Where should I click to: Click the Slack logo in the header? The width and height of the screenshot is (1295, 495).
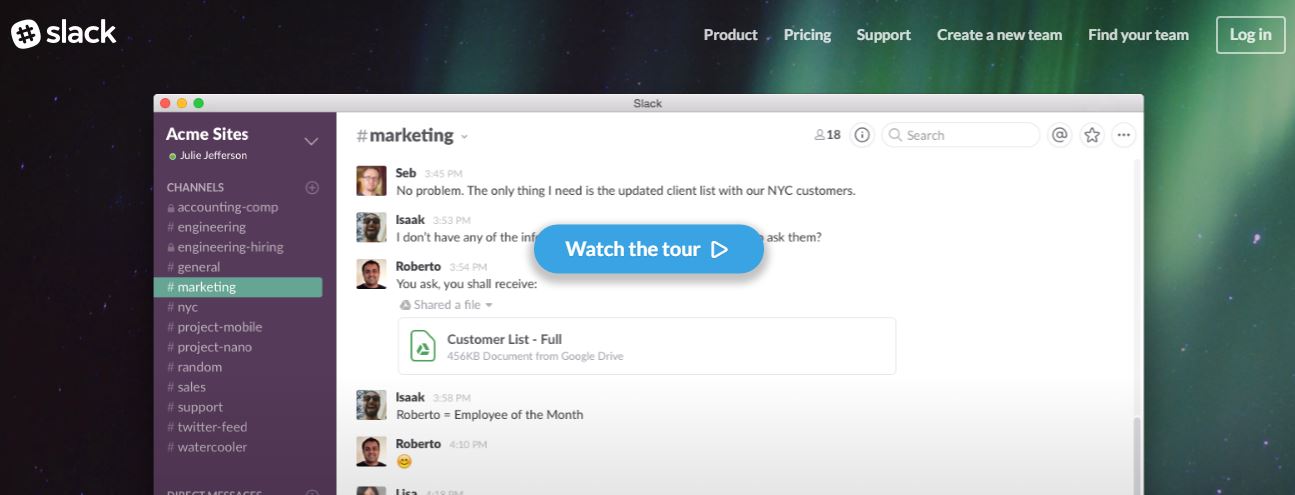point(64,34)
